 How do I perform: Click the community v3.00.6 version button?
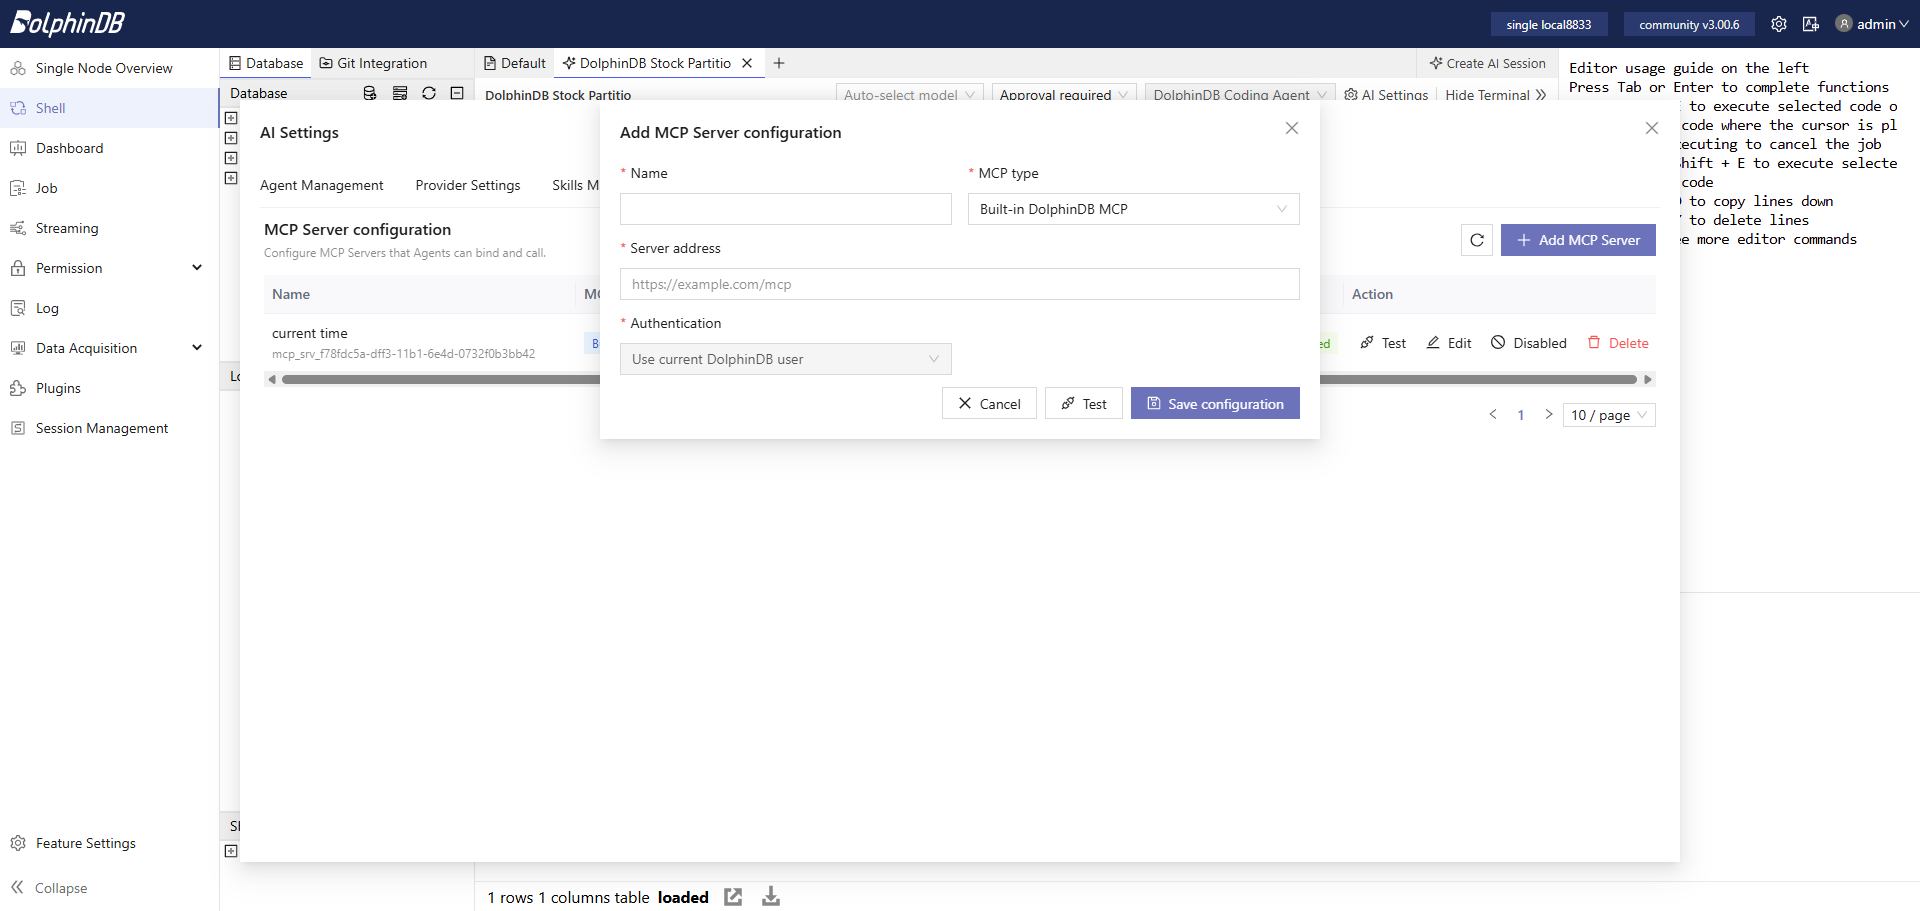tap(1689, 24)
